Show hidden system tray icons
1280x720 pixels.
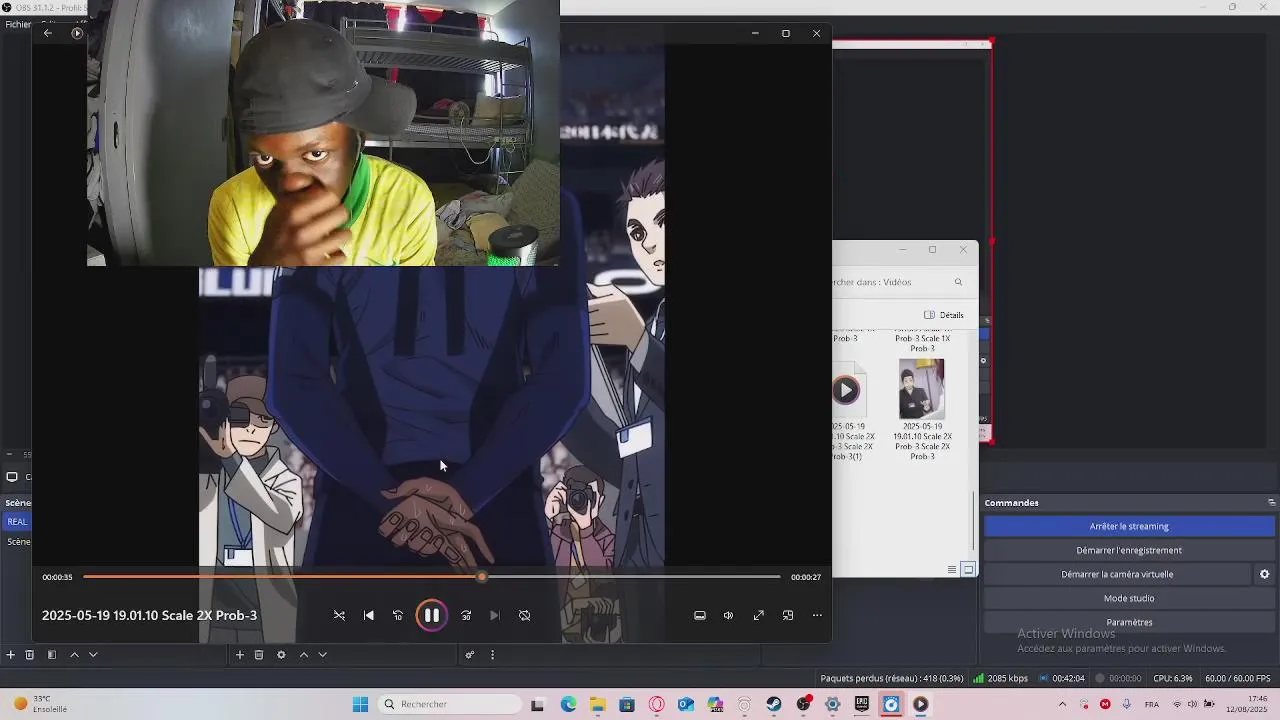[1062, 705]
